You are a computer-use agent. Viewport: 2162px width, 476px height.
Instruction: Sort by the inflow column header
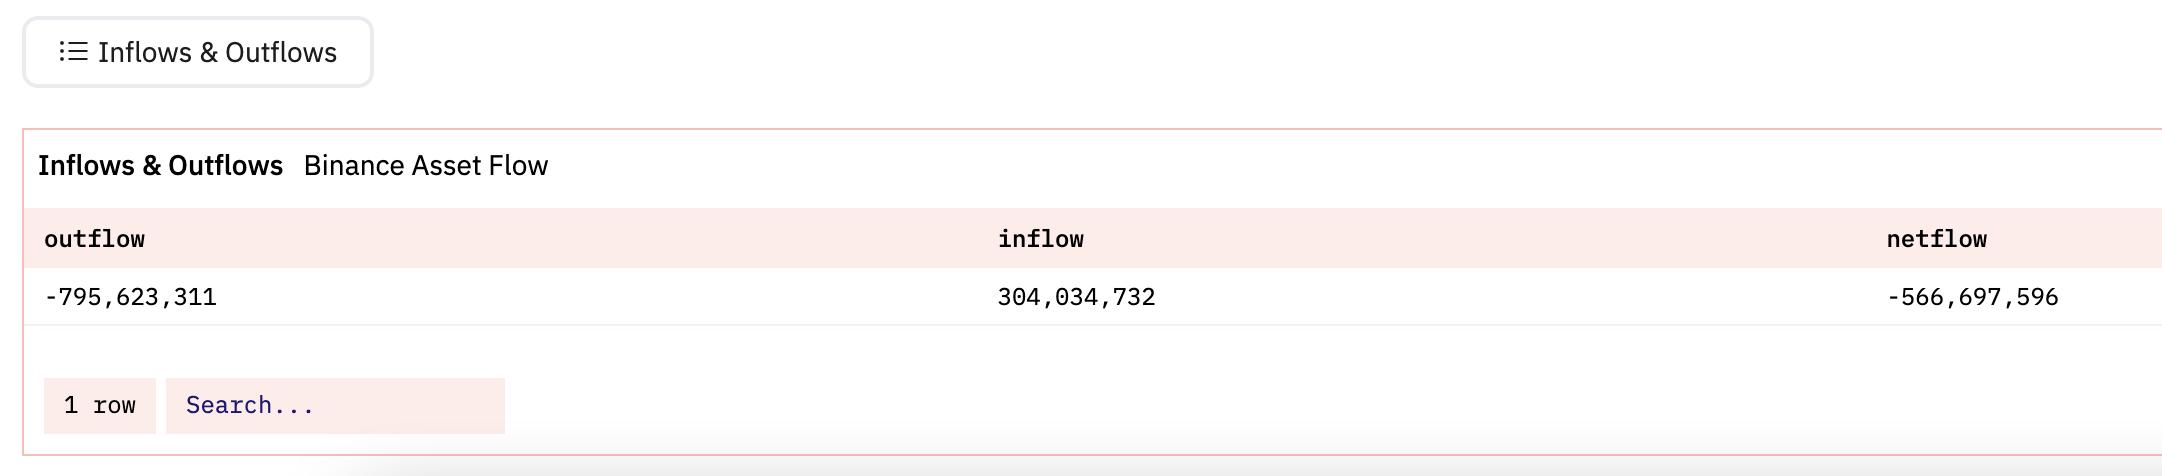[1040, 239]
